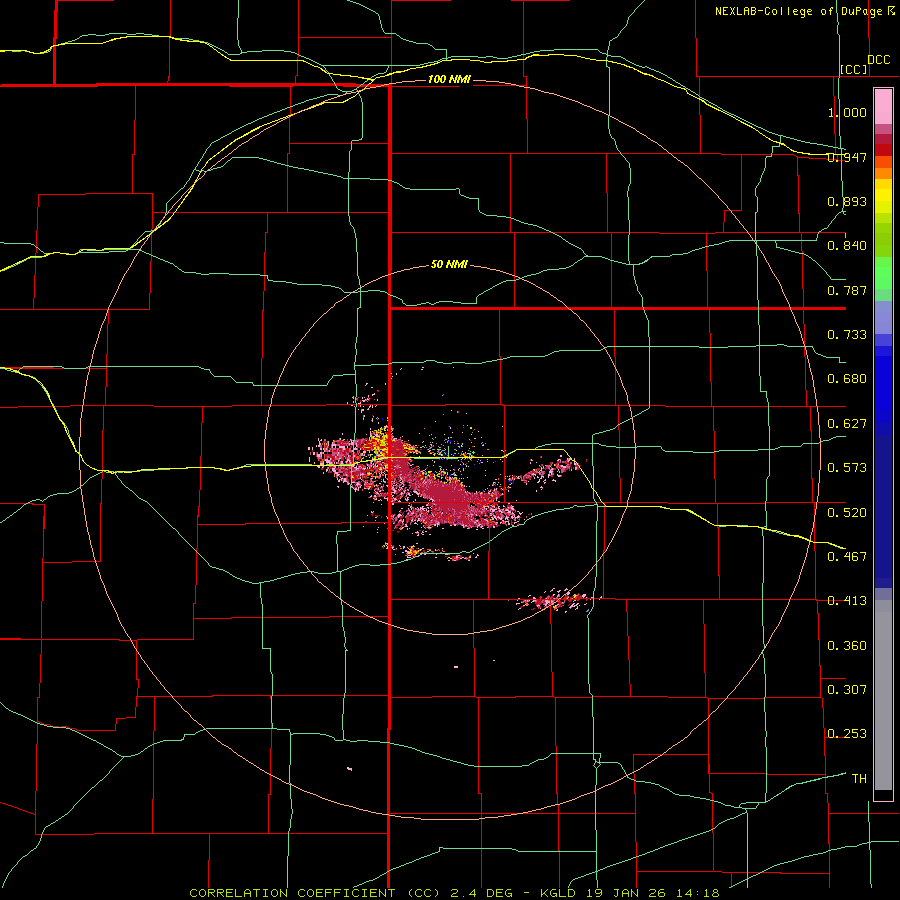Click the 100 NMI range ring label
Viewport: 900px width, 900px height.
[449, 79]
